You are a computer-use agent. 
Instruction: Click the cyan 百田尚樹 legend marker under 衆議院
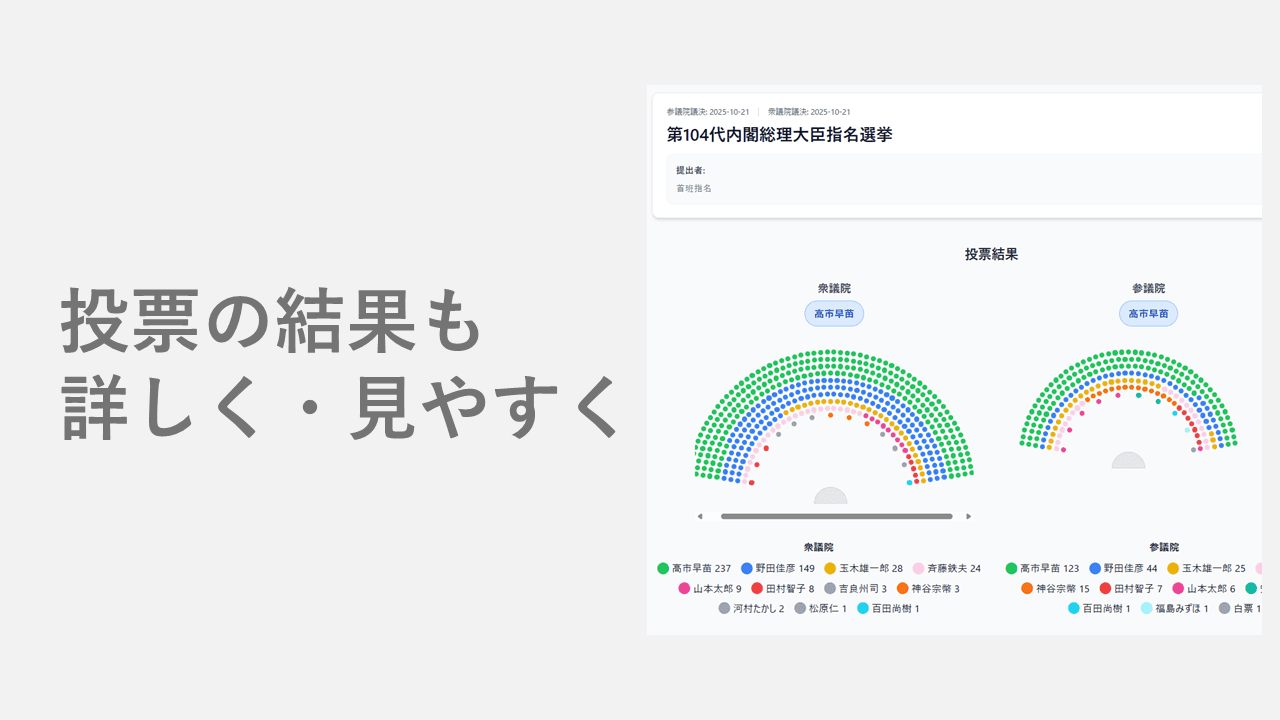pyautogui.click(x=865, y=607)
